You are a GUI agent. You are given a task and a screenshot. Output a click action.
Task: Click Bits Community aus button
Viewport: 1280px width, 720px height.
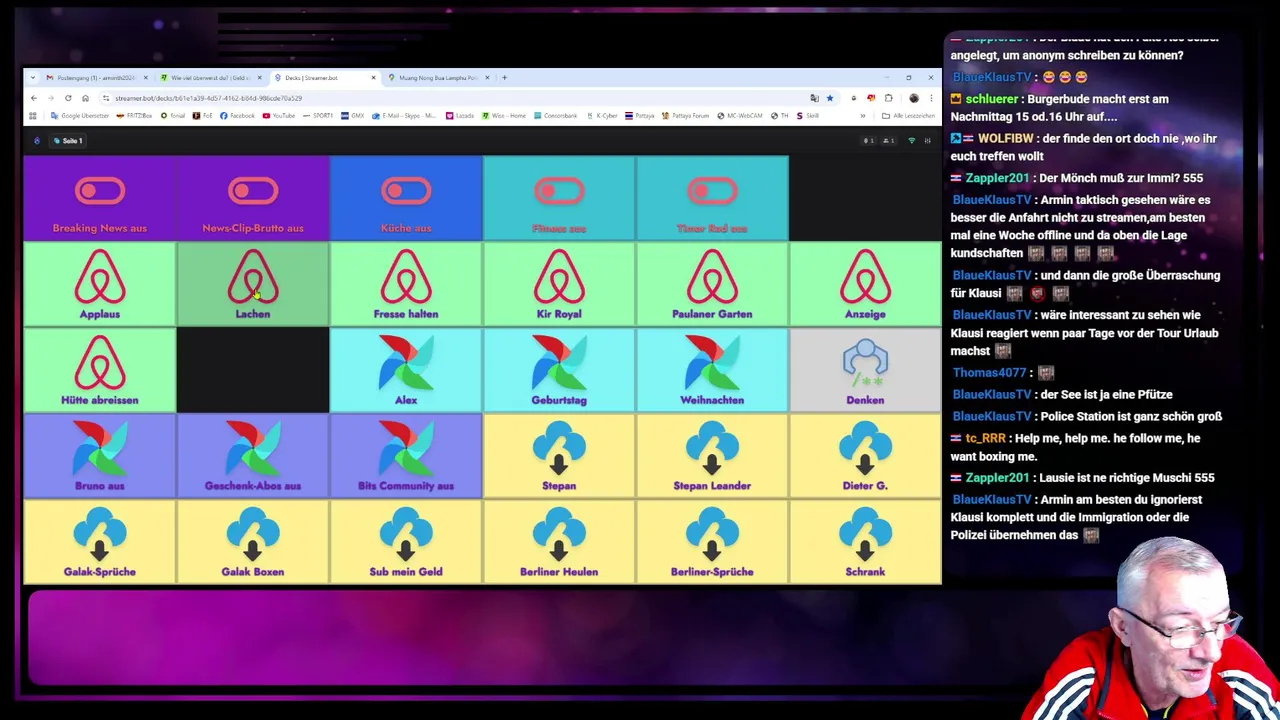406,457
